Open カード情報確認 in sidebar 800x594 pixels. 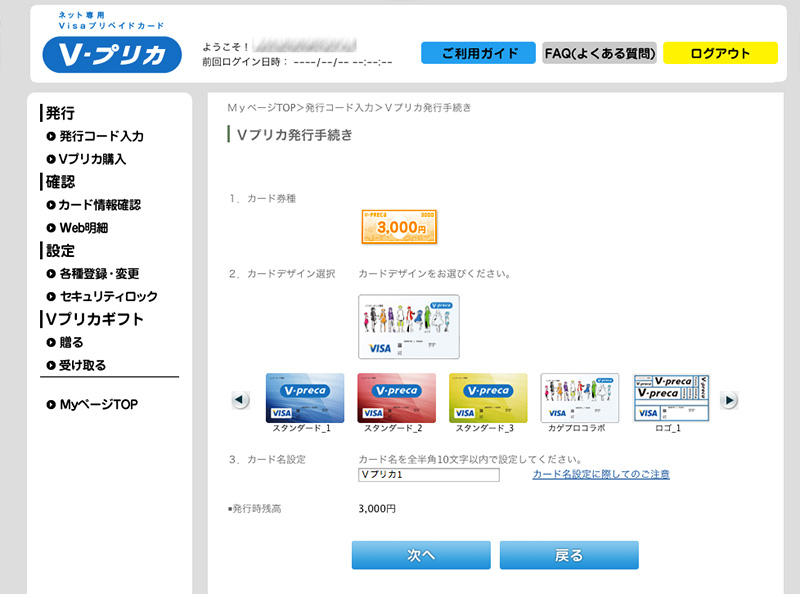(x=99, y=205)
